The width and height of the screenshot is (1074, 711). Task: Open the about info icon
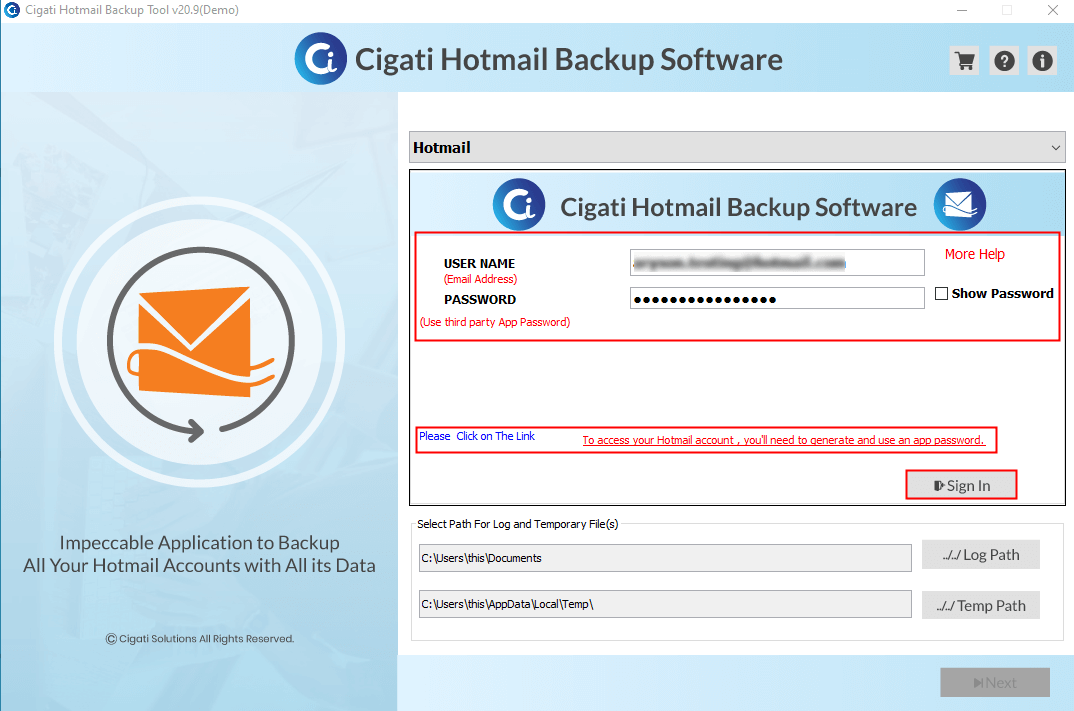click(x=1042, y=61)
